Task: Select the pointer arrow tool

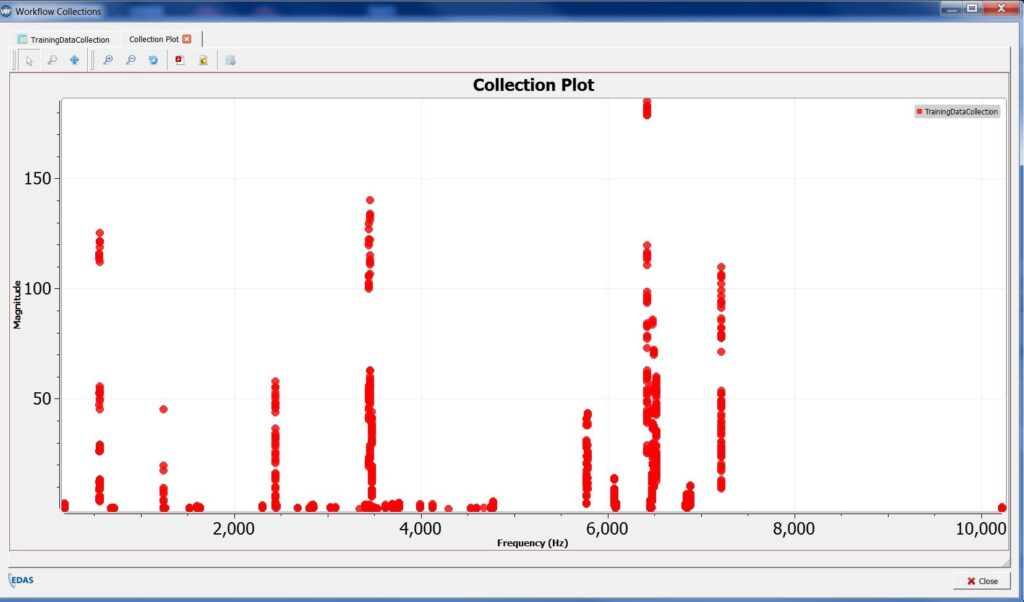Action: 29,60
